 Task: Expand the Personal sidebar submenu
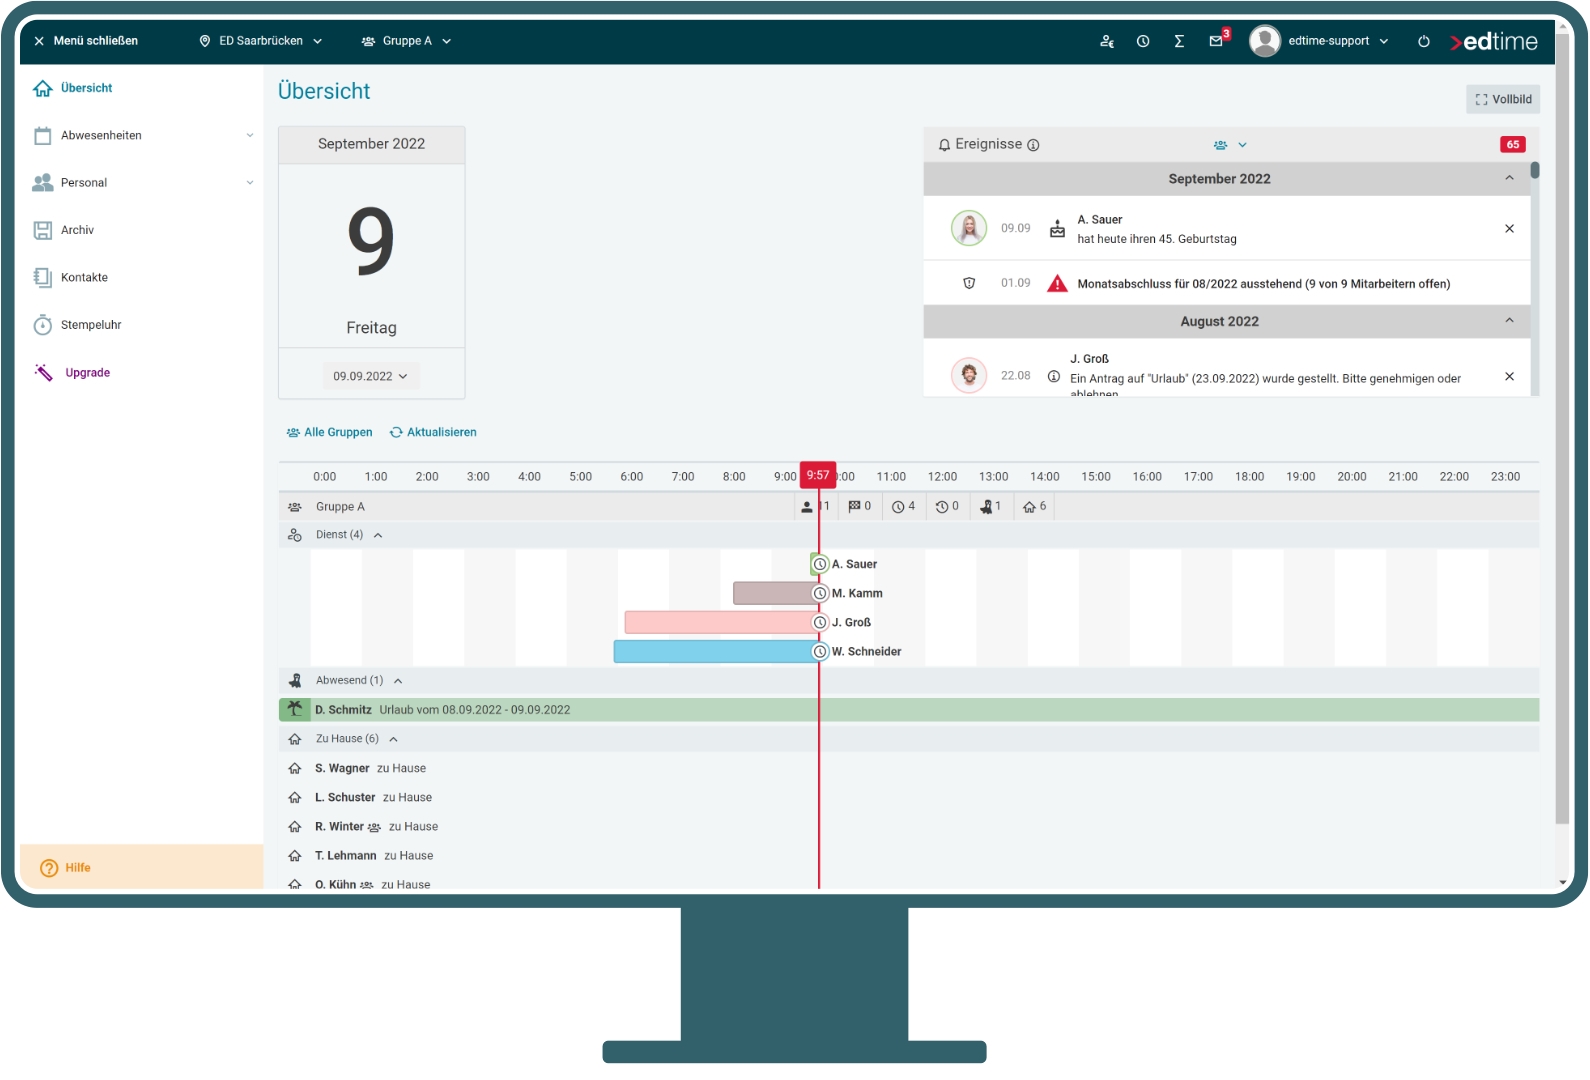coord(250,183)
